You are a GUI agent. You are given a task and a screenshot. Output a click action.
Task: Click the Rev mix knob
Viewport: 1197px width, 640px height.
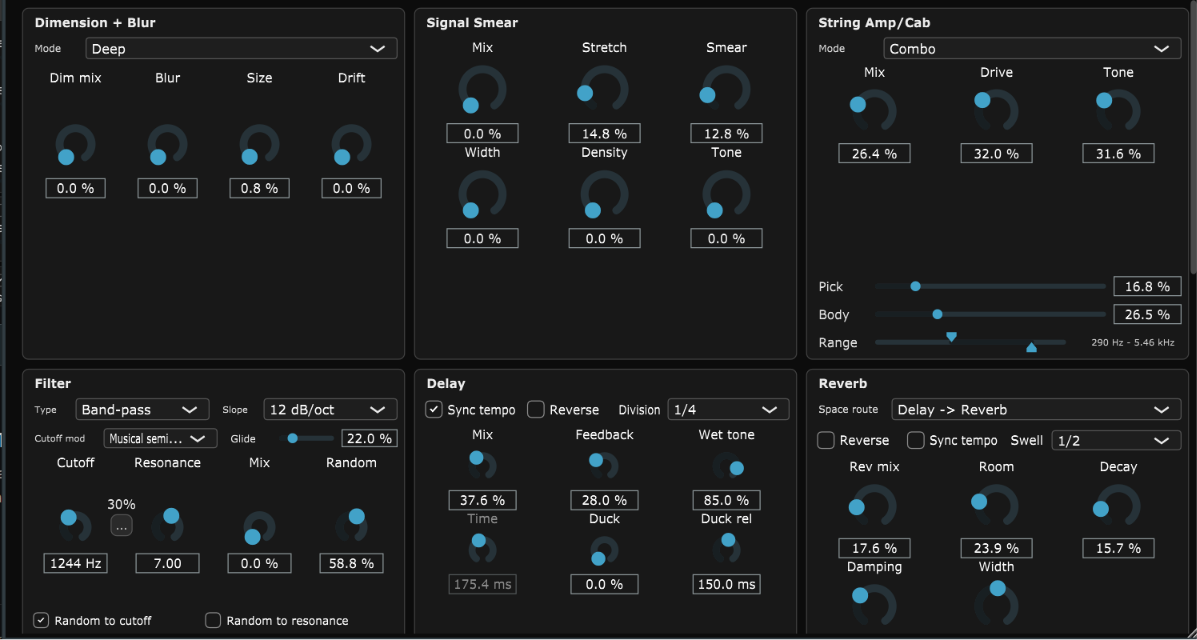click(x=873, y=506)
